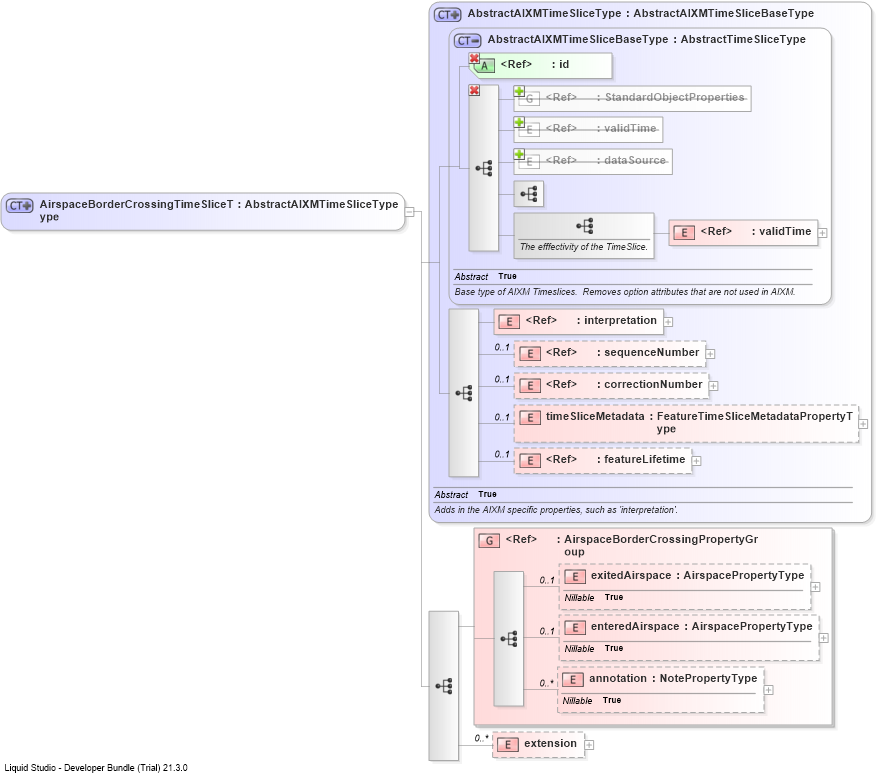Click the E icon of correctionNumber
This screenshot has width=876, height=773.
click(x=530, y=385)
